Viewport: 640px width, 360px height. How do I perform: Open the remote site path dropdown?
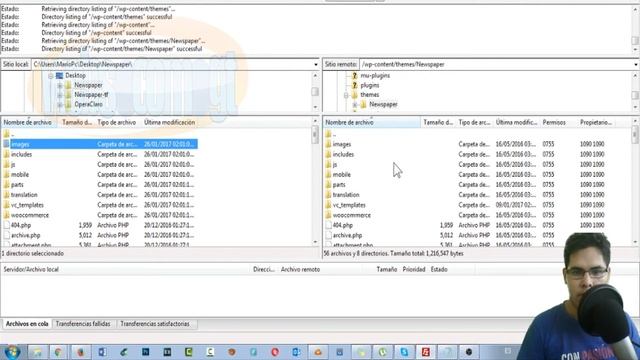coord(636,64)
